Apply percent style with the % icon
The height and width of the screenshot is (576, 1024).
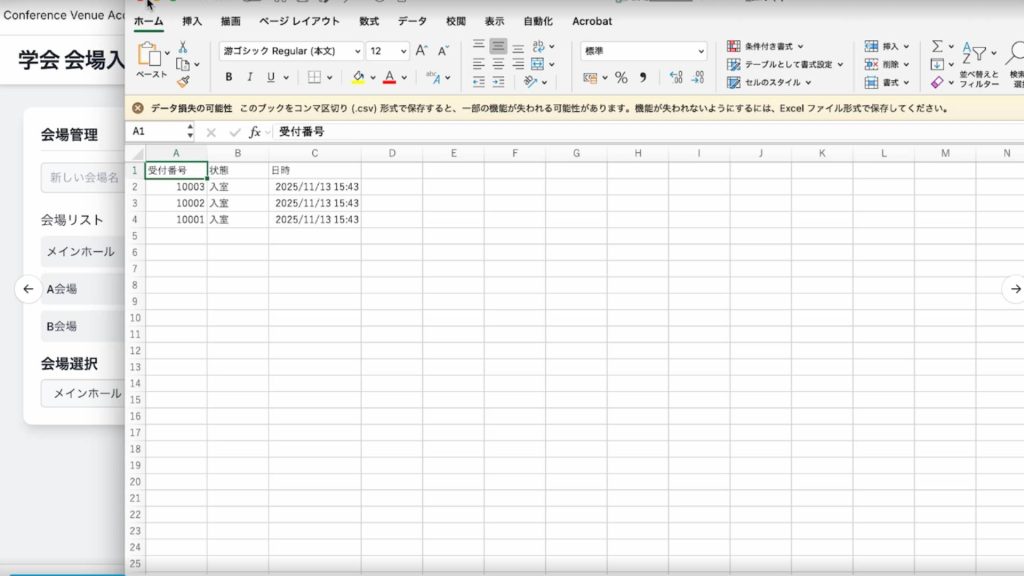(x=621, y=77)
